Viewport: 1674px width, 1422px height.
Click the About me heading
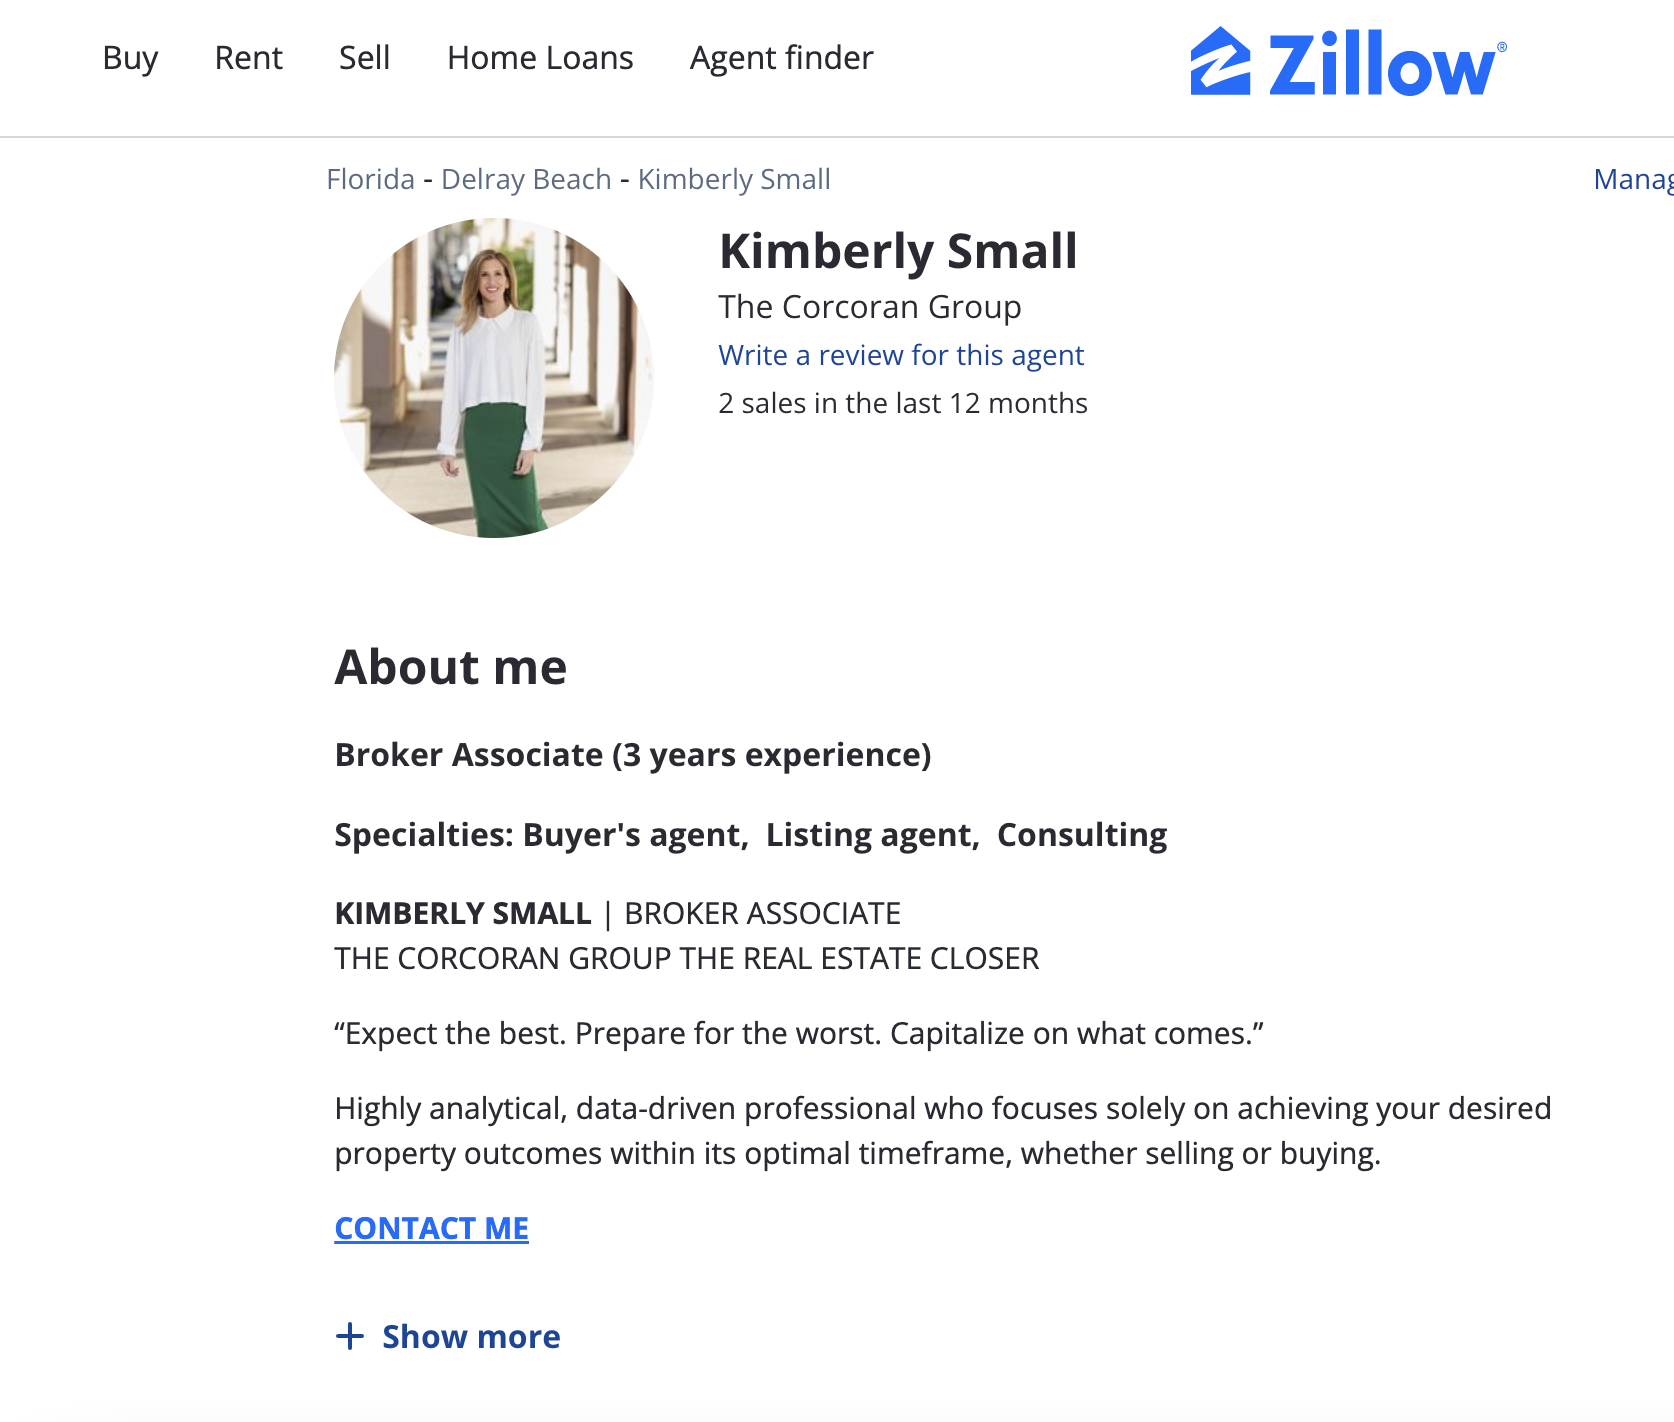tap(451, 667)
